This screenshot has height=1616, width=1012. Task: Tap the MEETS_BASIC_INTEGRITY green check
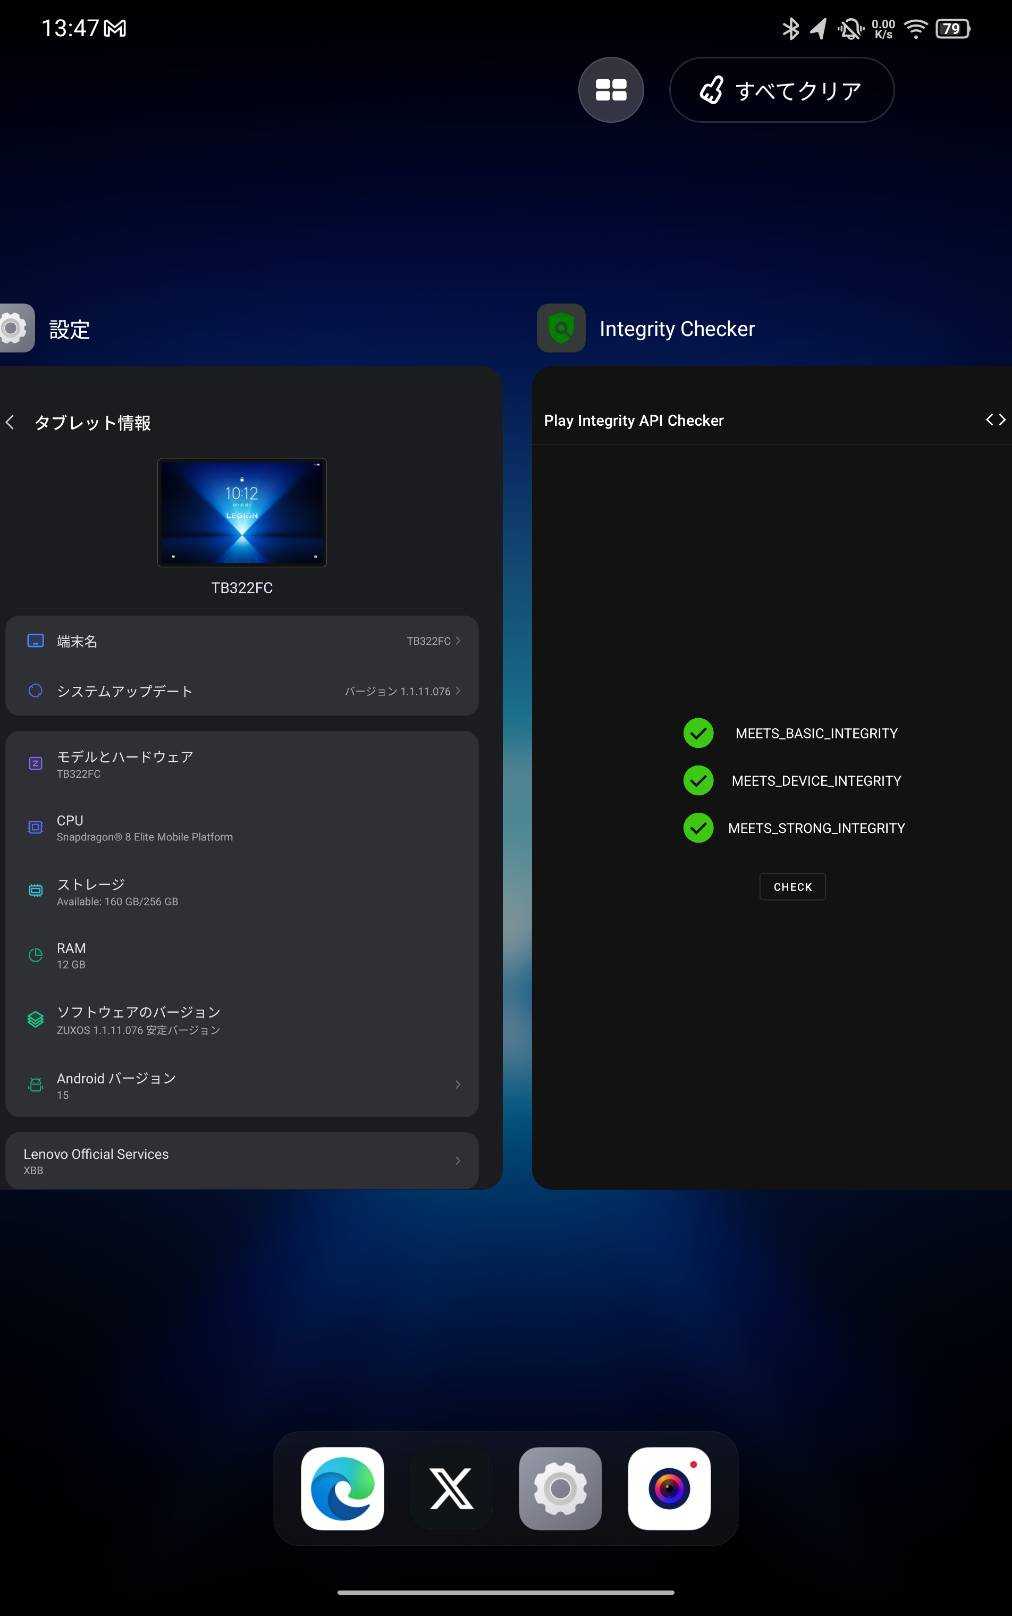tap(698, 733)
